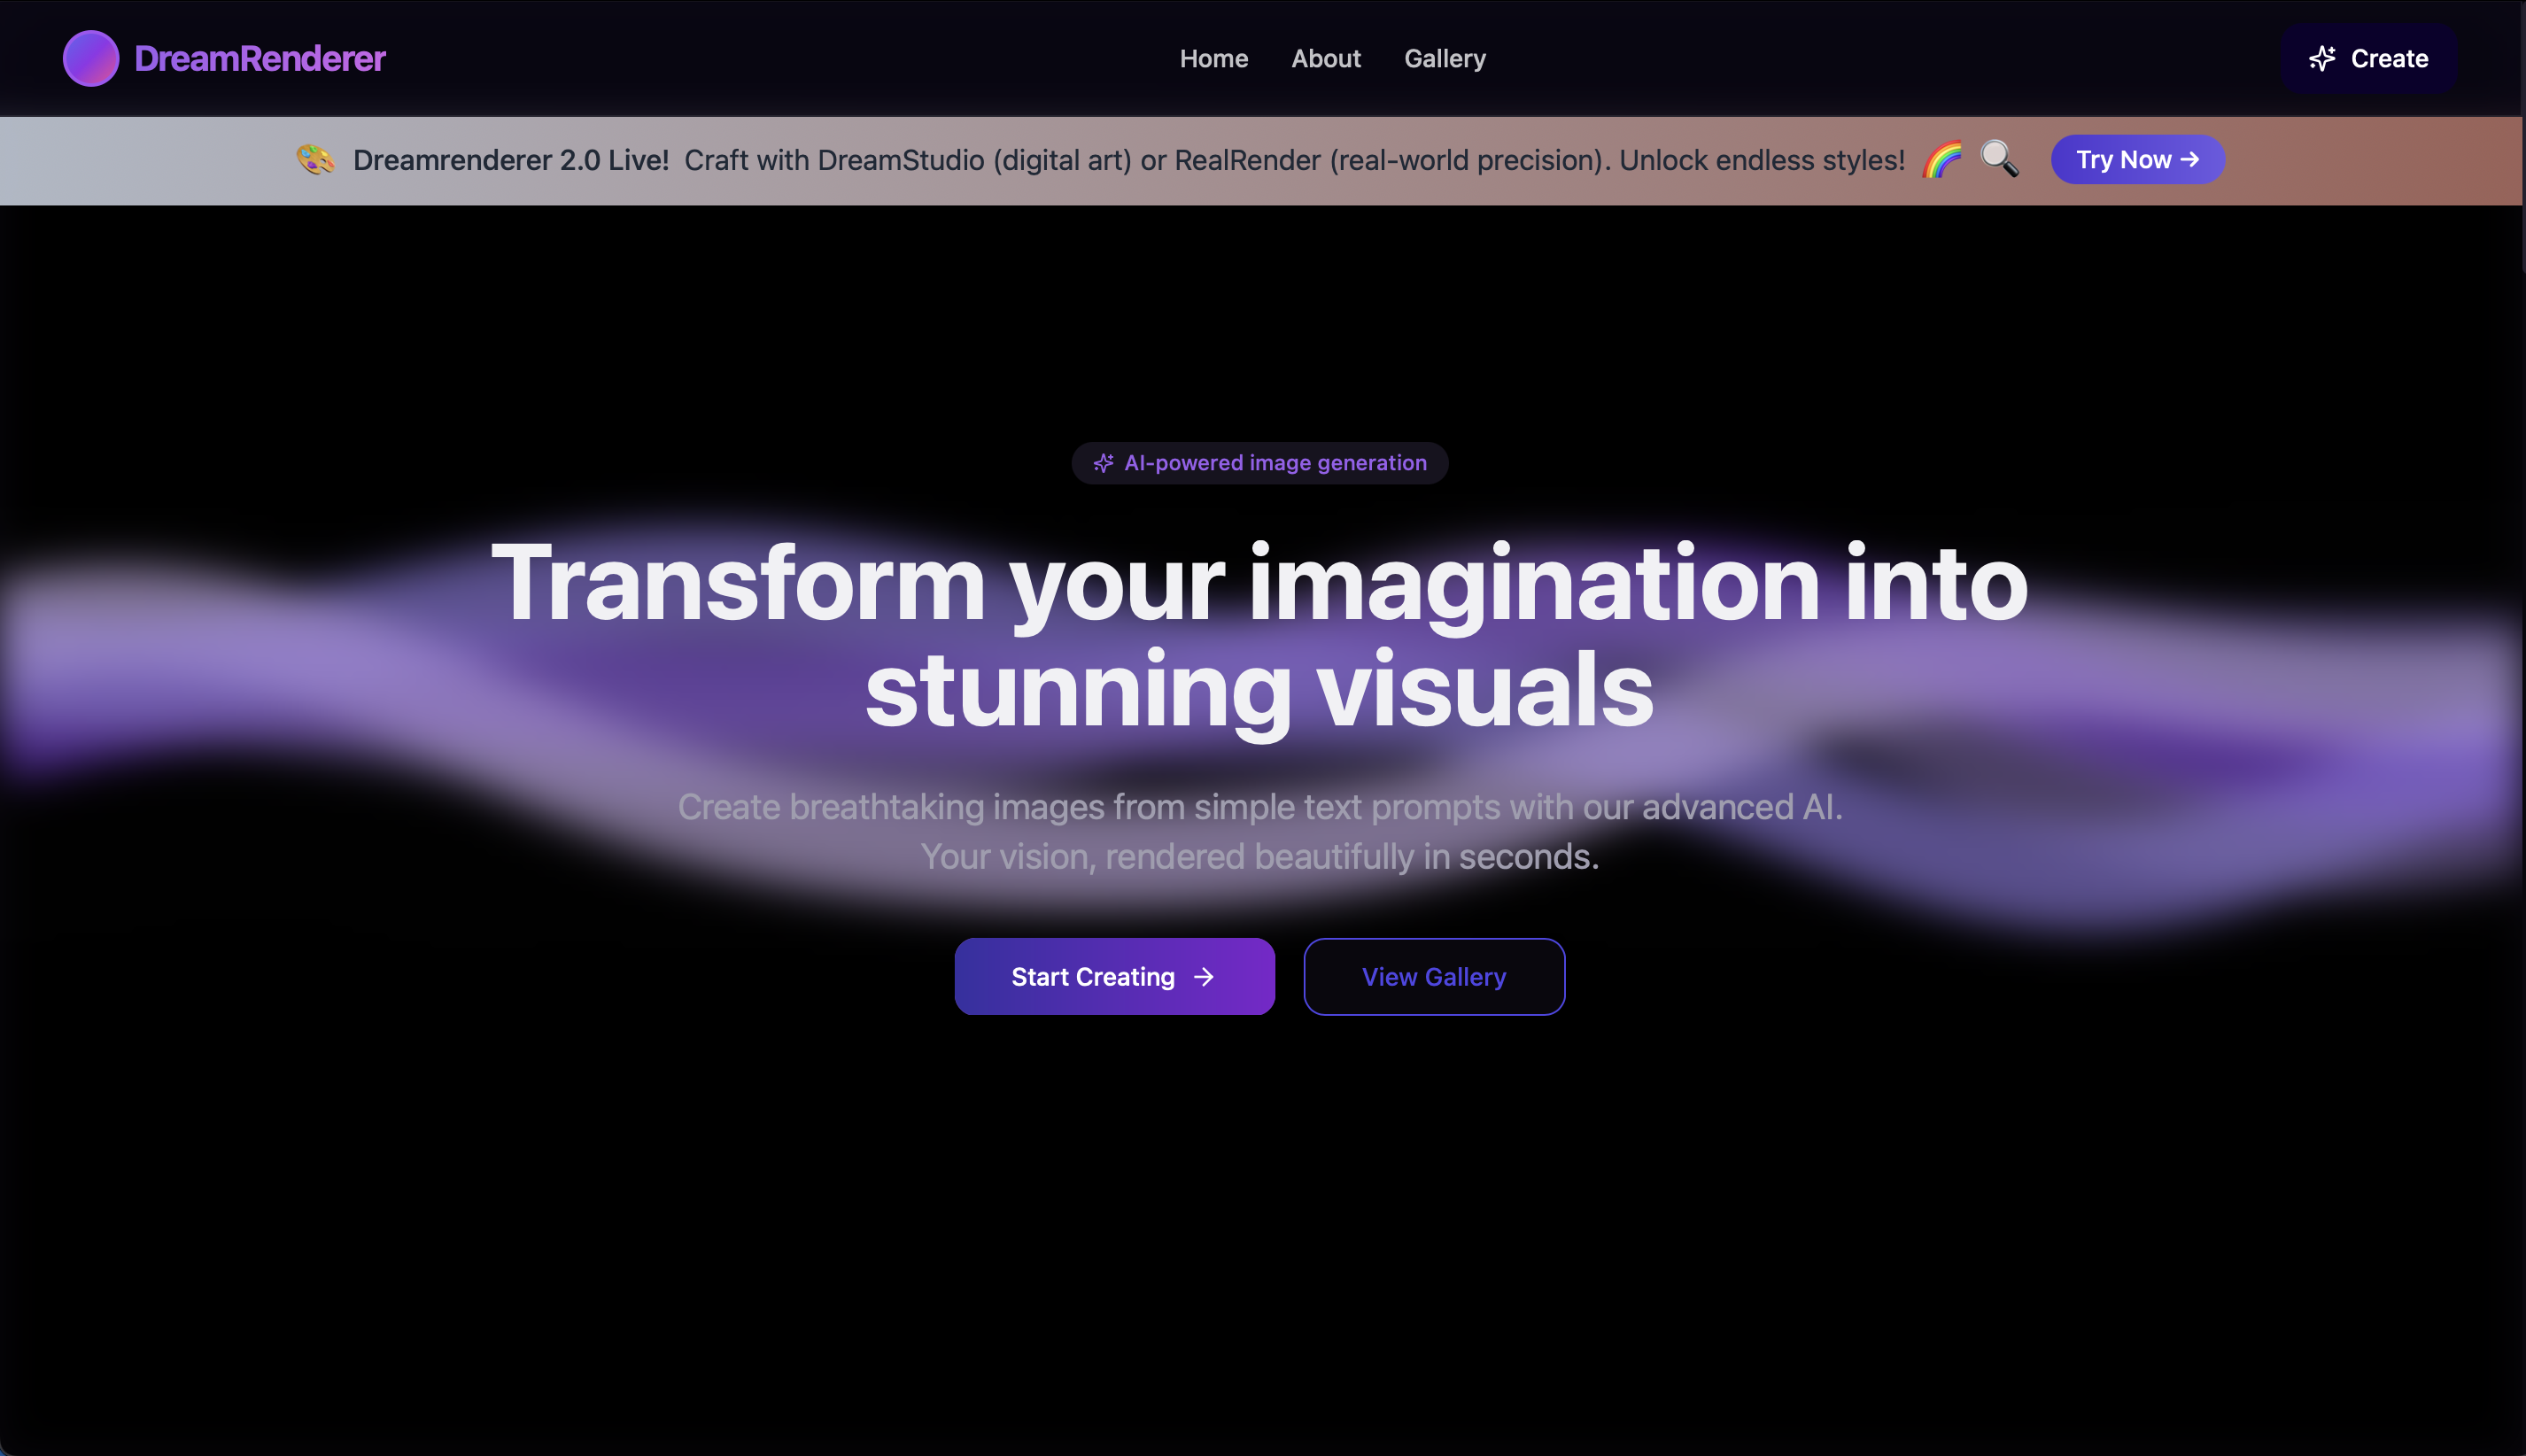Screen dimensions: 2526x1456
Task: Click the Start Creating button
Action: click(1114, 977)
